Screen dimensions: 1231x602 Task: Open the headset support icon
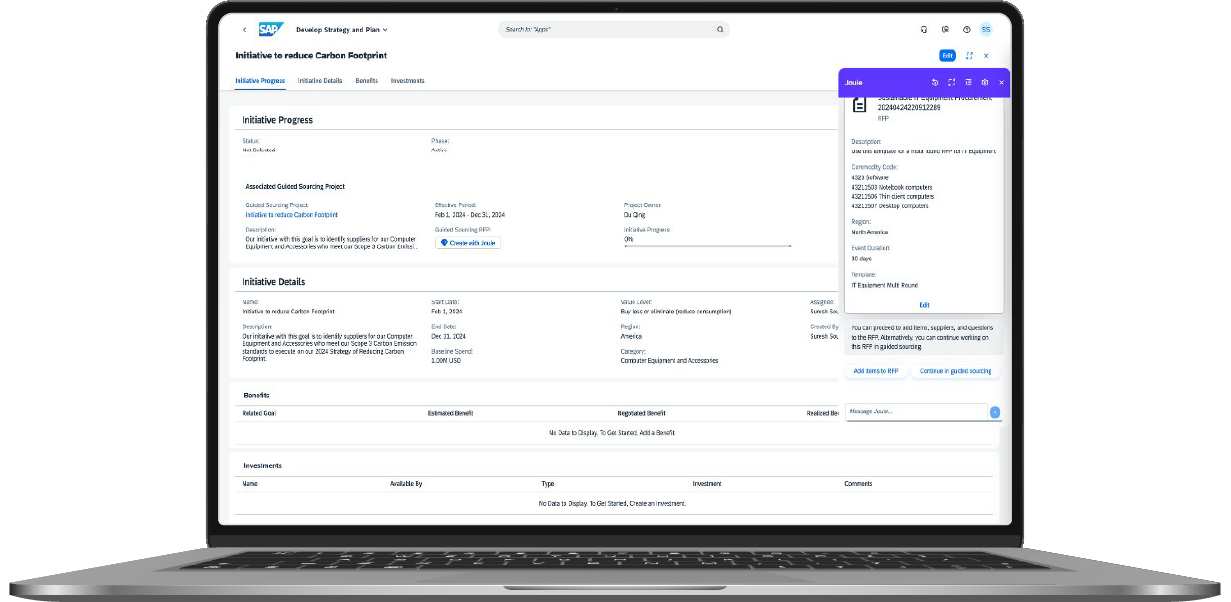(x=923, y=30)
